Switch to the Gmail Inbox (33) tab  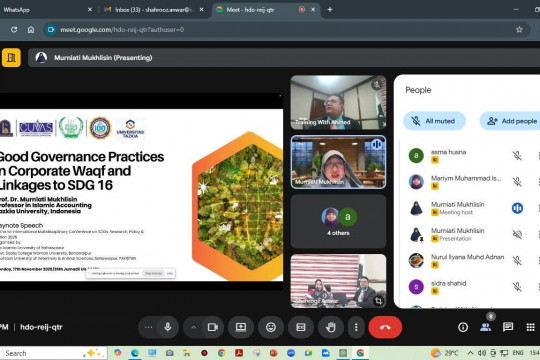pyautogui.click(x=152, y=10)
